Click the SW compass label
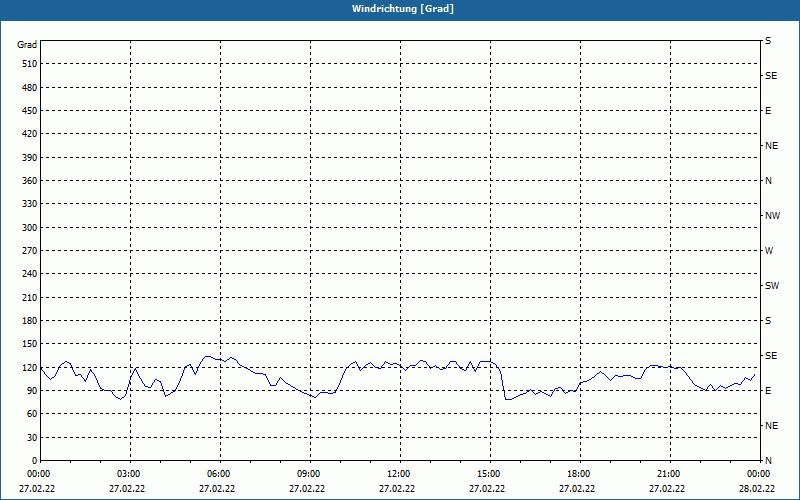 [x=772, y=286]
